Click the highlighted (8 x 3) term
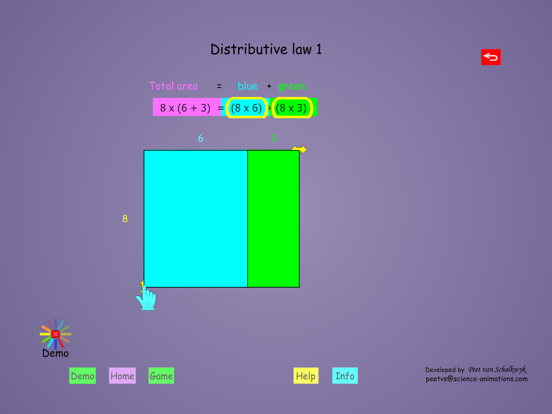 (x=291, y=108)
